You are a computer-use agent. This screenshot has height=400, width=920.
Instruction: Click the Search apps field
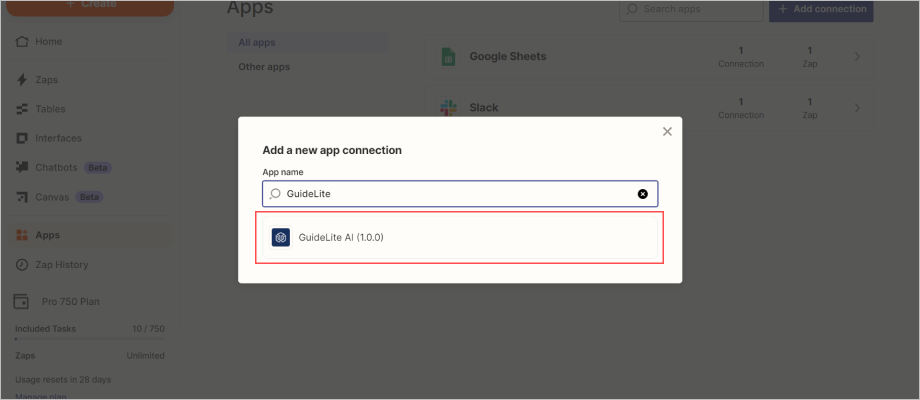pos(691,9)
